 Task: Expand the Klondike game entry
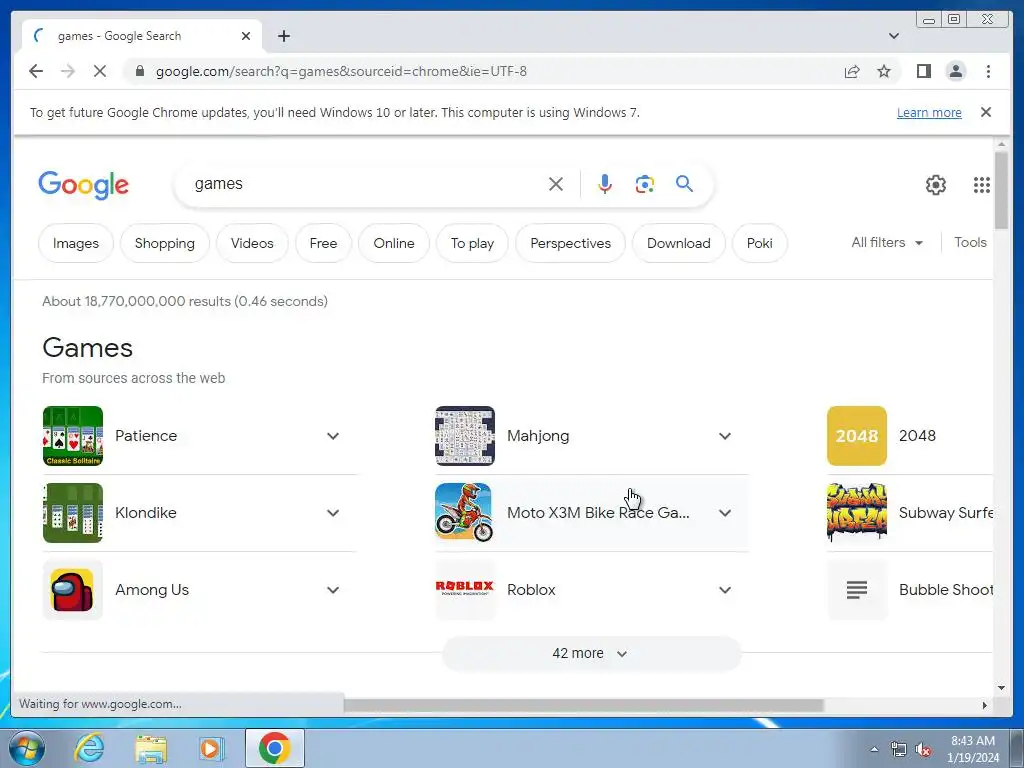pos(332,513)
